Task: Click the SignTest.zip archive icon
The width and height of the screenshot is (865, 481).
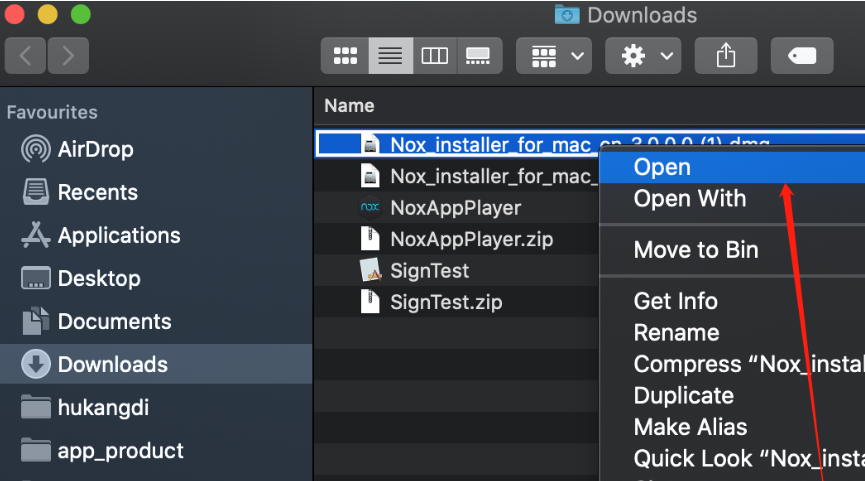Action: click(370, 302)
